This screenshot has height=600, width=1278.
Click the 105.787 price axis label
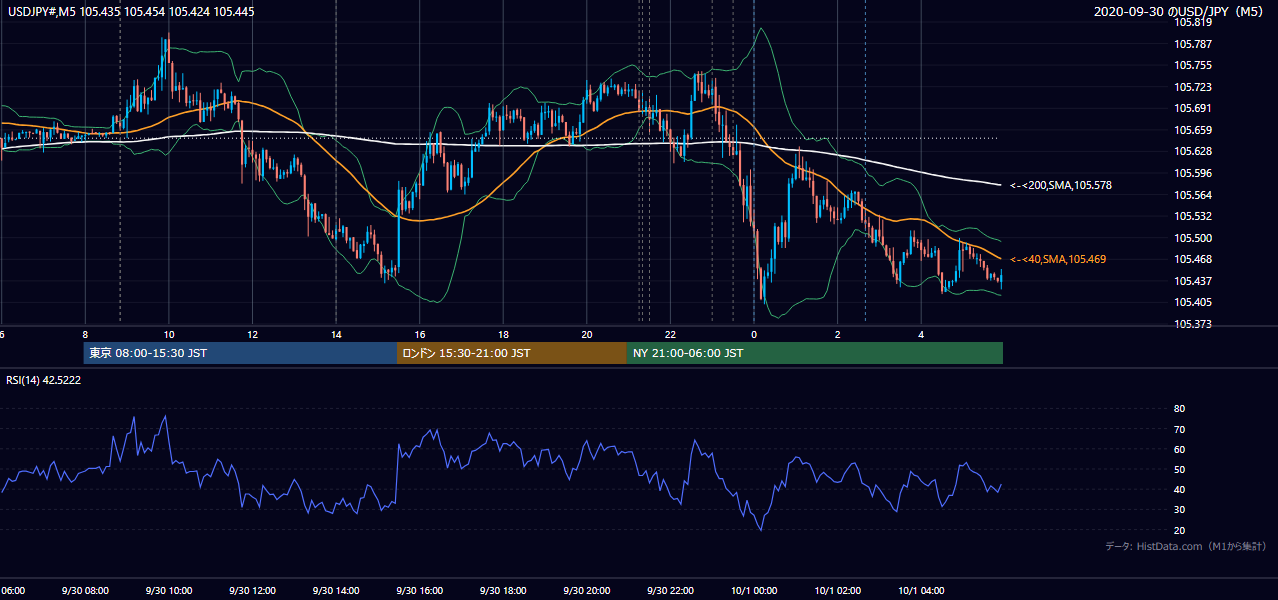coord(1194,44)
